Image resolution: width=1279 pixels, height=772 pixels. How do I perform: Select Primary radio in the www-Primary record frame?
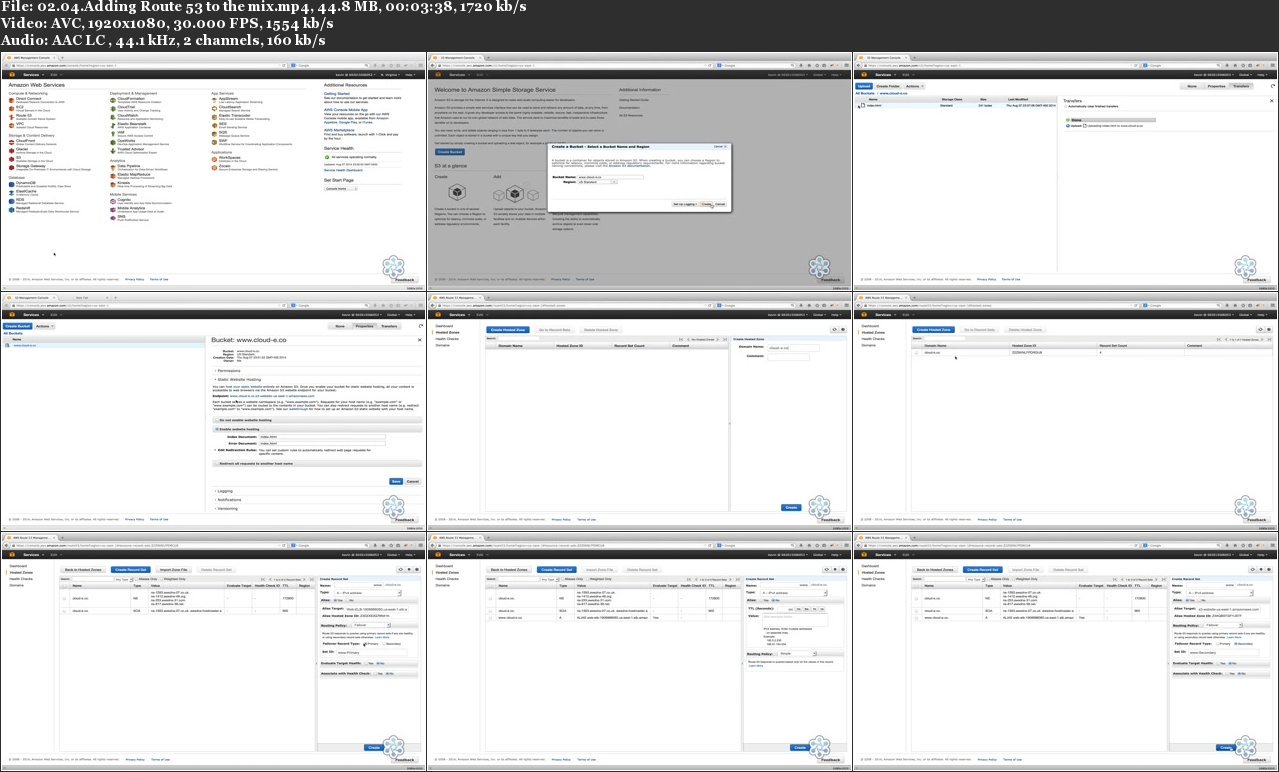pos(365,644)
